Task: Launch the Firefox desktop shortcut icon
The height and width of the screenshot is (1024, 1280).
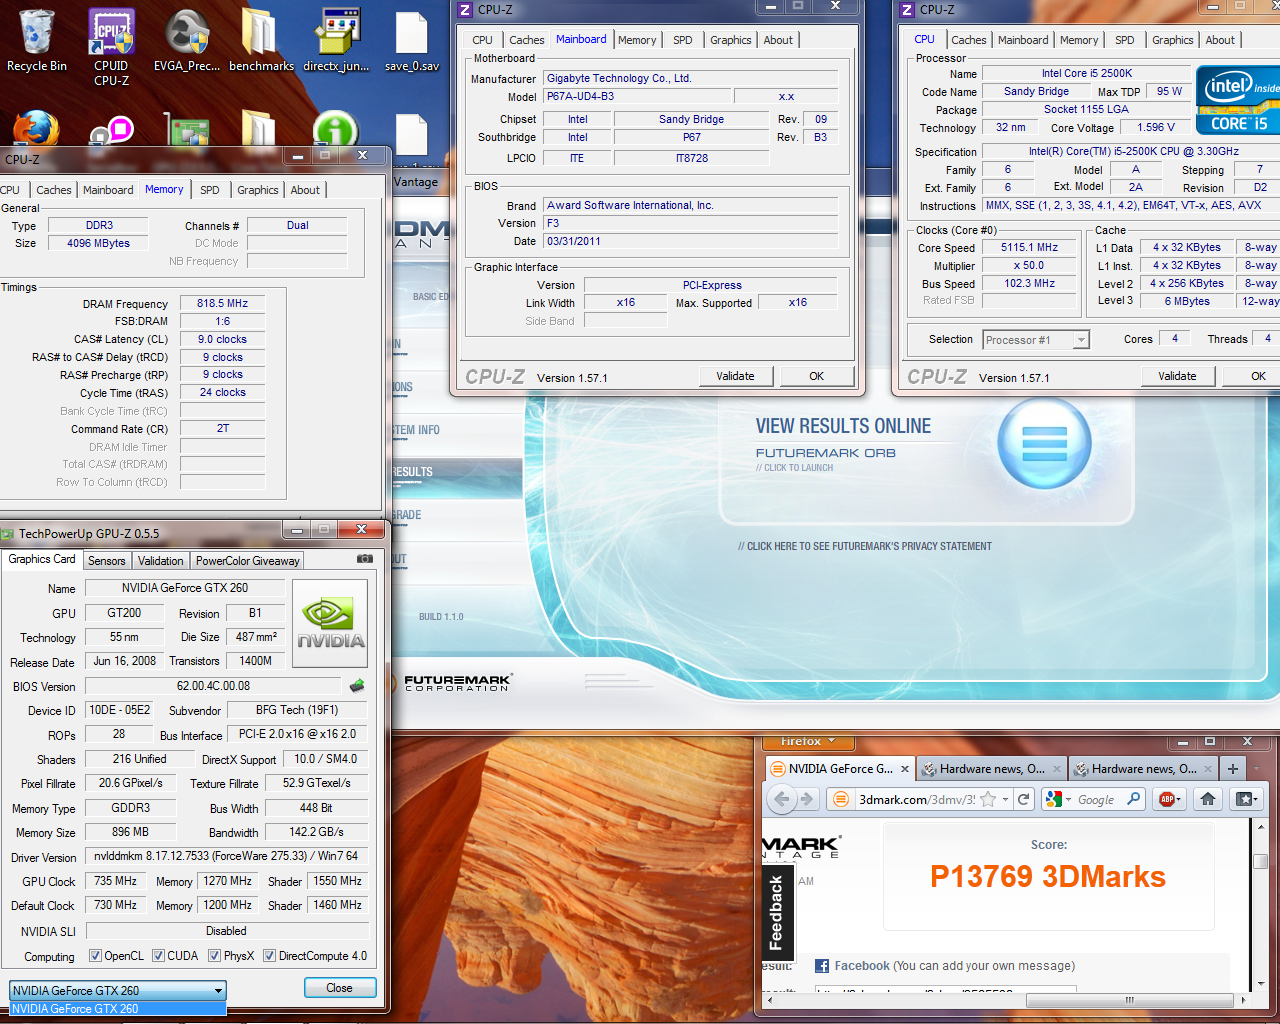Action: pyautogui.click(x=36, y=130)
